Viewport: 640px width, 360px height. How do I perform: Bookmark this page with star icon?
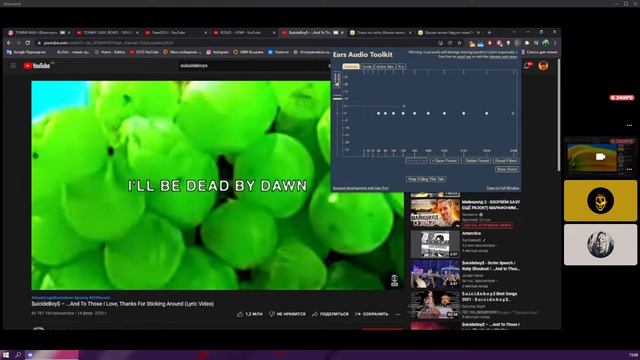pyautogui.click(x=459, y=43)
